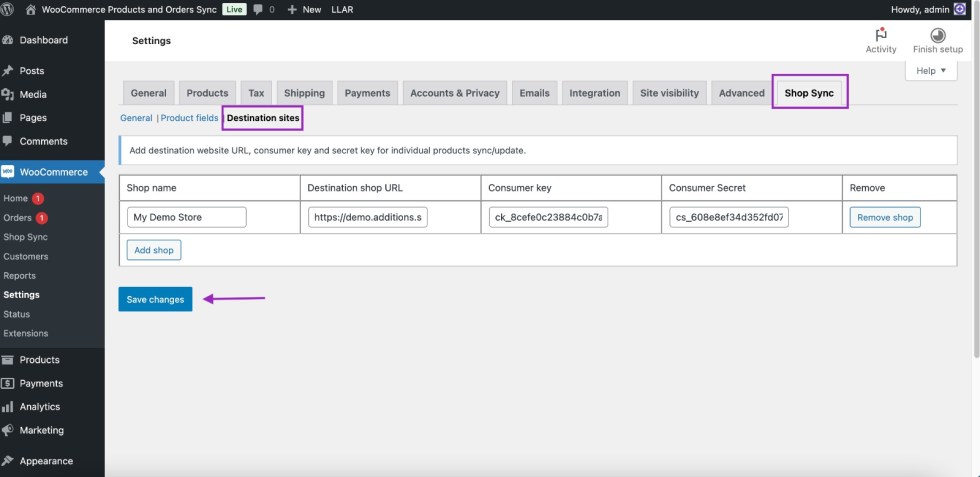
Task: Switch to the Shipping tab
Action: (304, 93)
